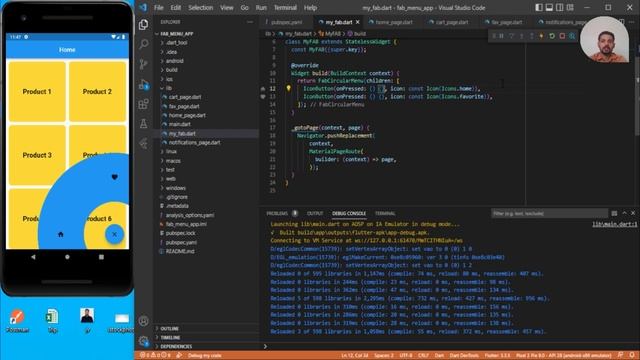Click Step Into in the debug toolbar

pyautogui.click(x=522, y=36)
